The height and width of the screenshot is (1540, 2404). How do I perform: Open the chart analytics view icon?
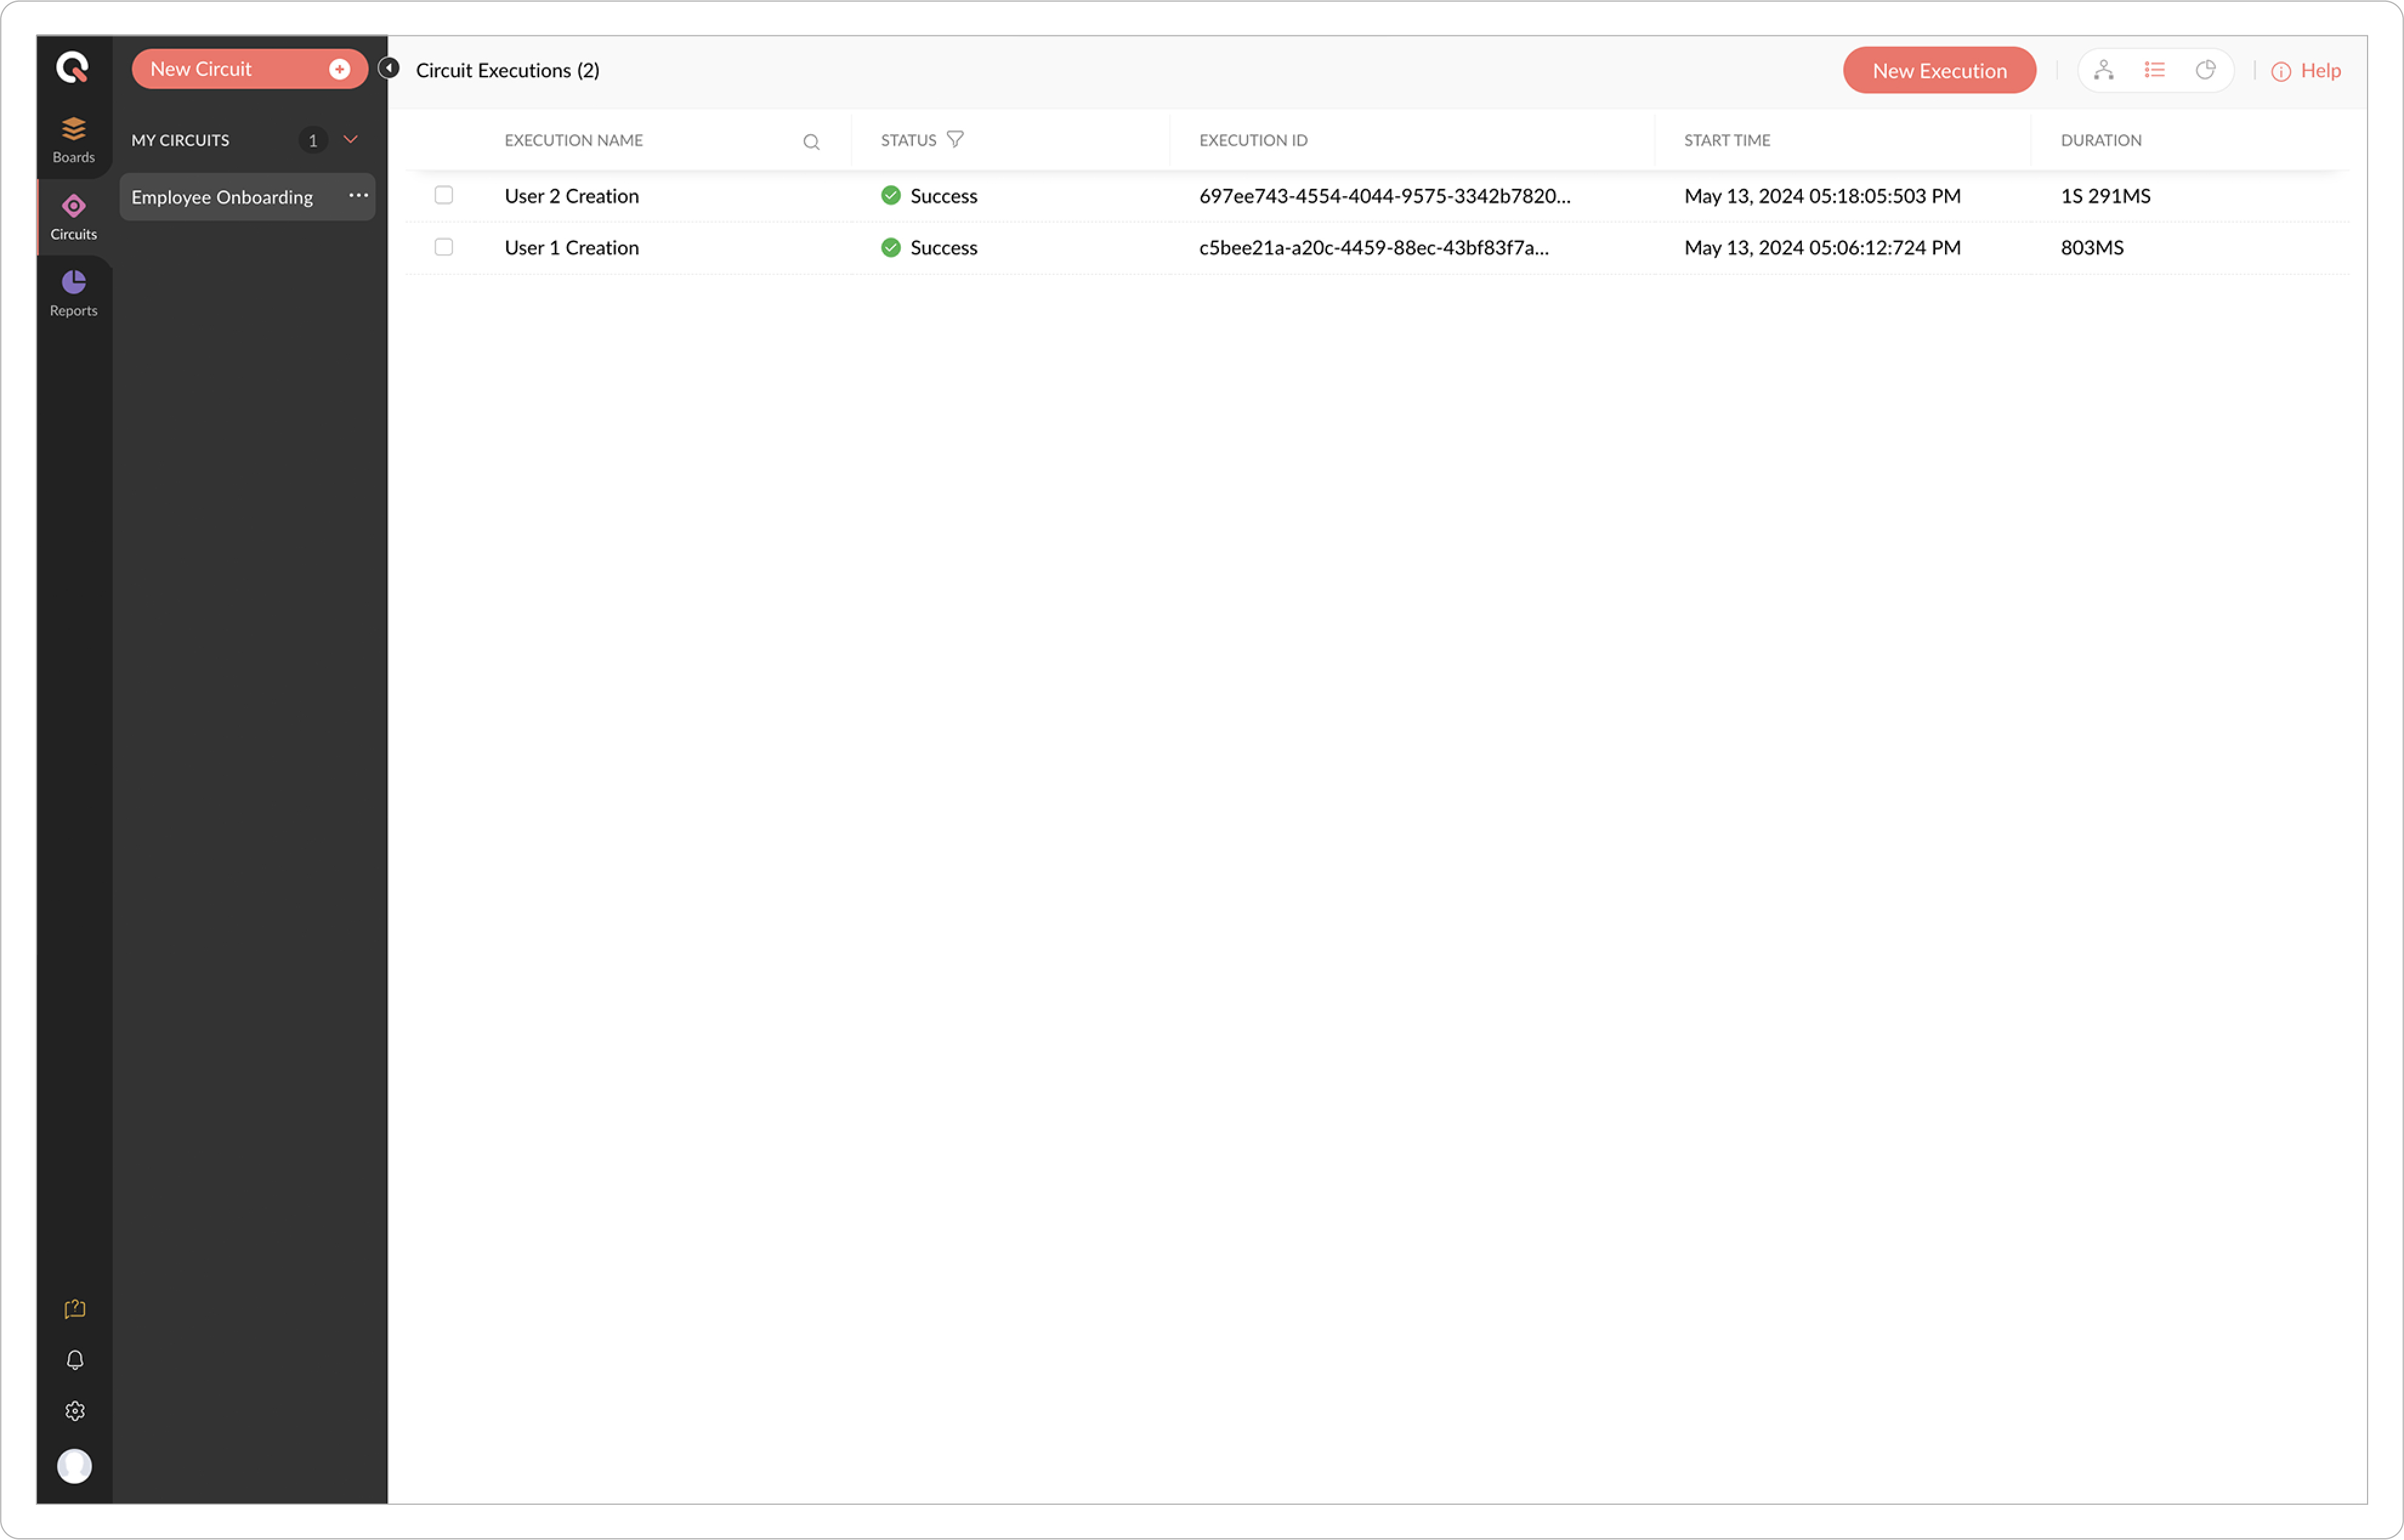(2206, 70)
